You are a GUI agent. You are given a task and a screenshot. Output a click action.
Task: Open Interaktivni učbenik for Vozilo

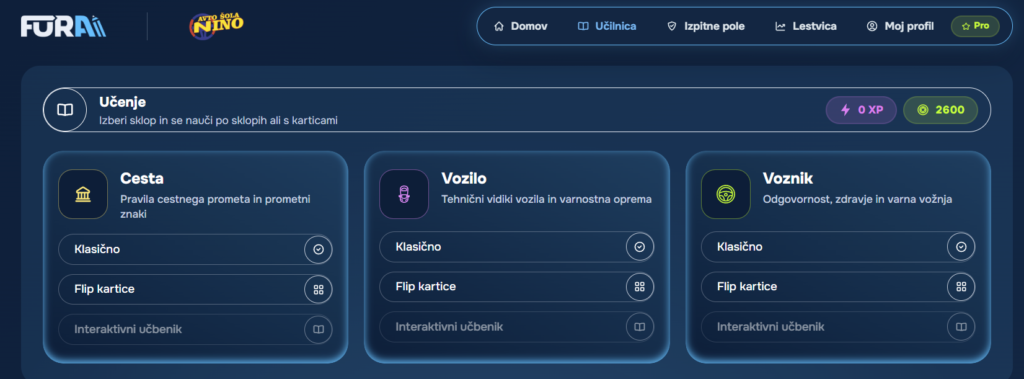(x=517, y=327)
